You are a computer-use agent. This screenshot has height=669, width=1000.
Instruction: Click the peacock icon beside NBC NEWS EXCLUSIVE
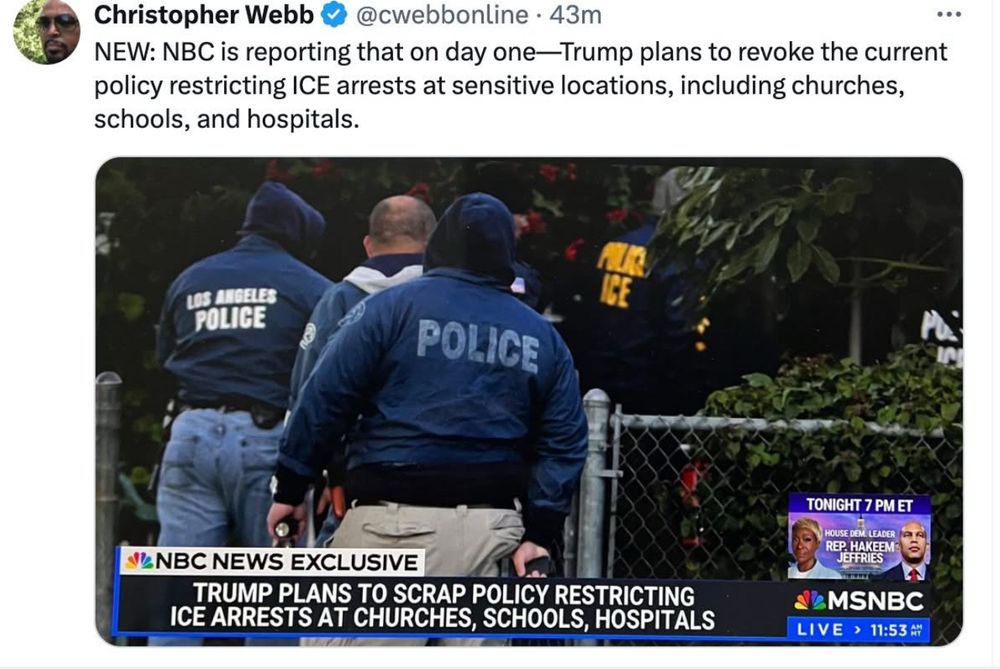pos(140,561)
